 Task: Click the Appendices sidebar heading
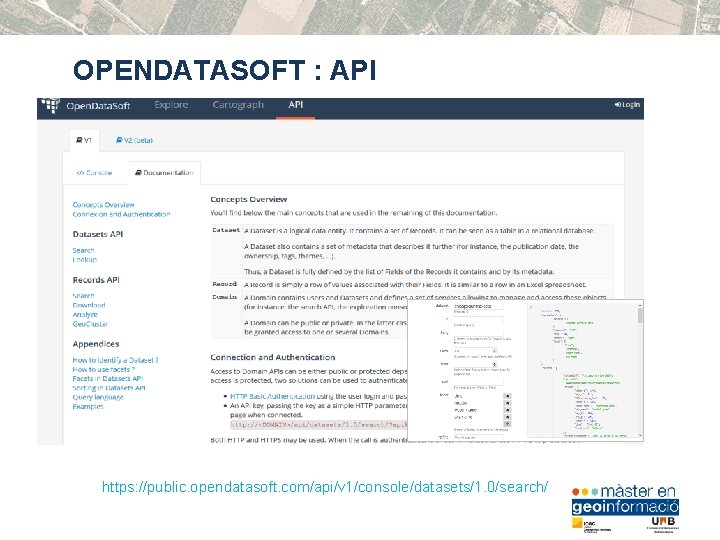[x=96, y=344]
